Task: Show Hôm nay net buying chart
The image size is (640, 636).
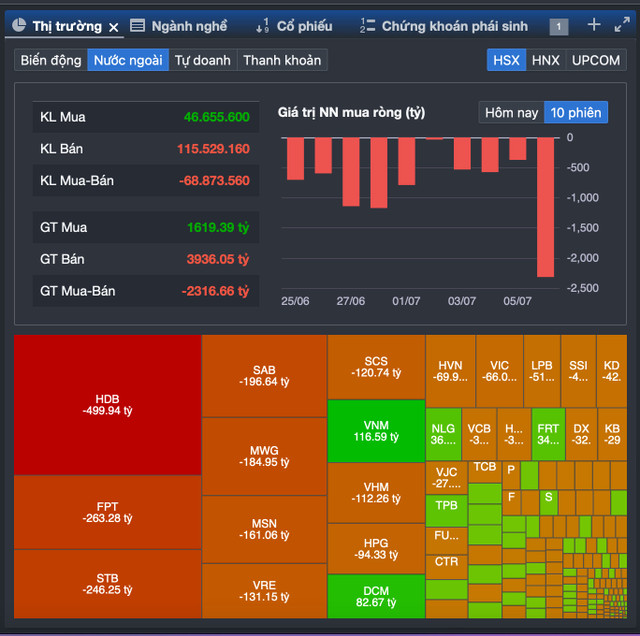Action: pyautogui.click(x=511, y=112)
